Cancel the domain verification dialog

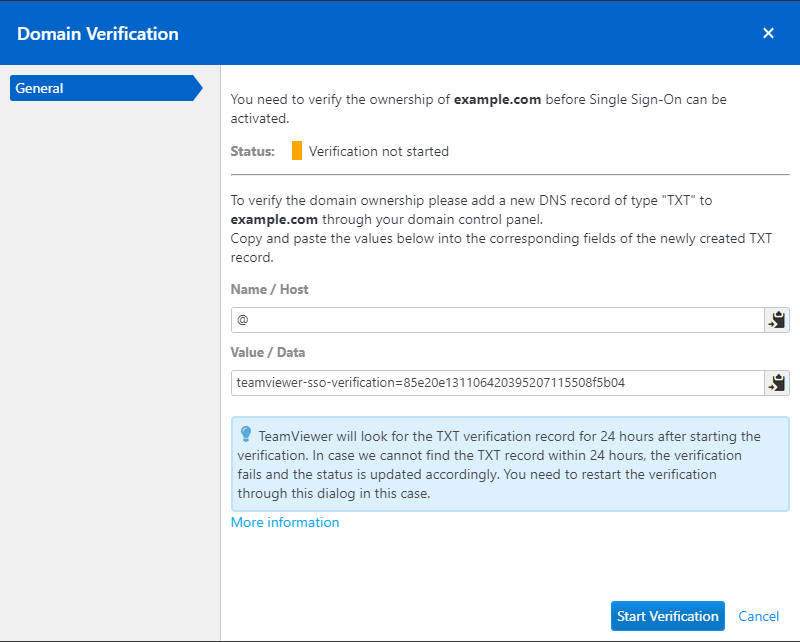[x=758, y=616]
